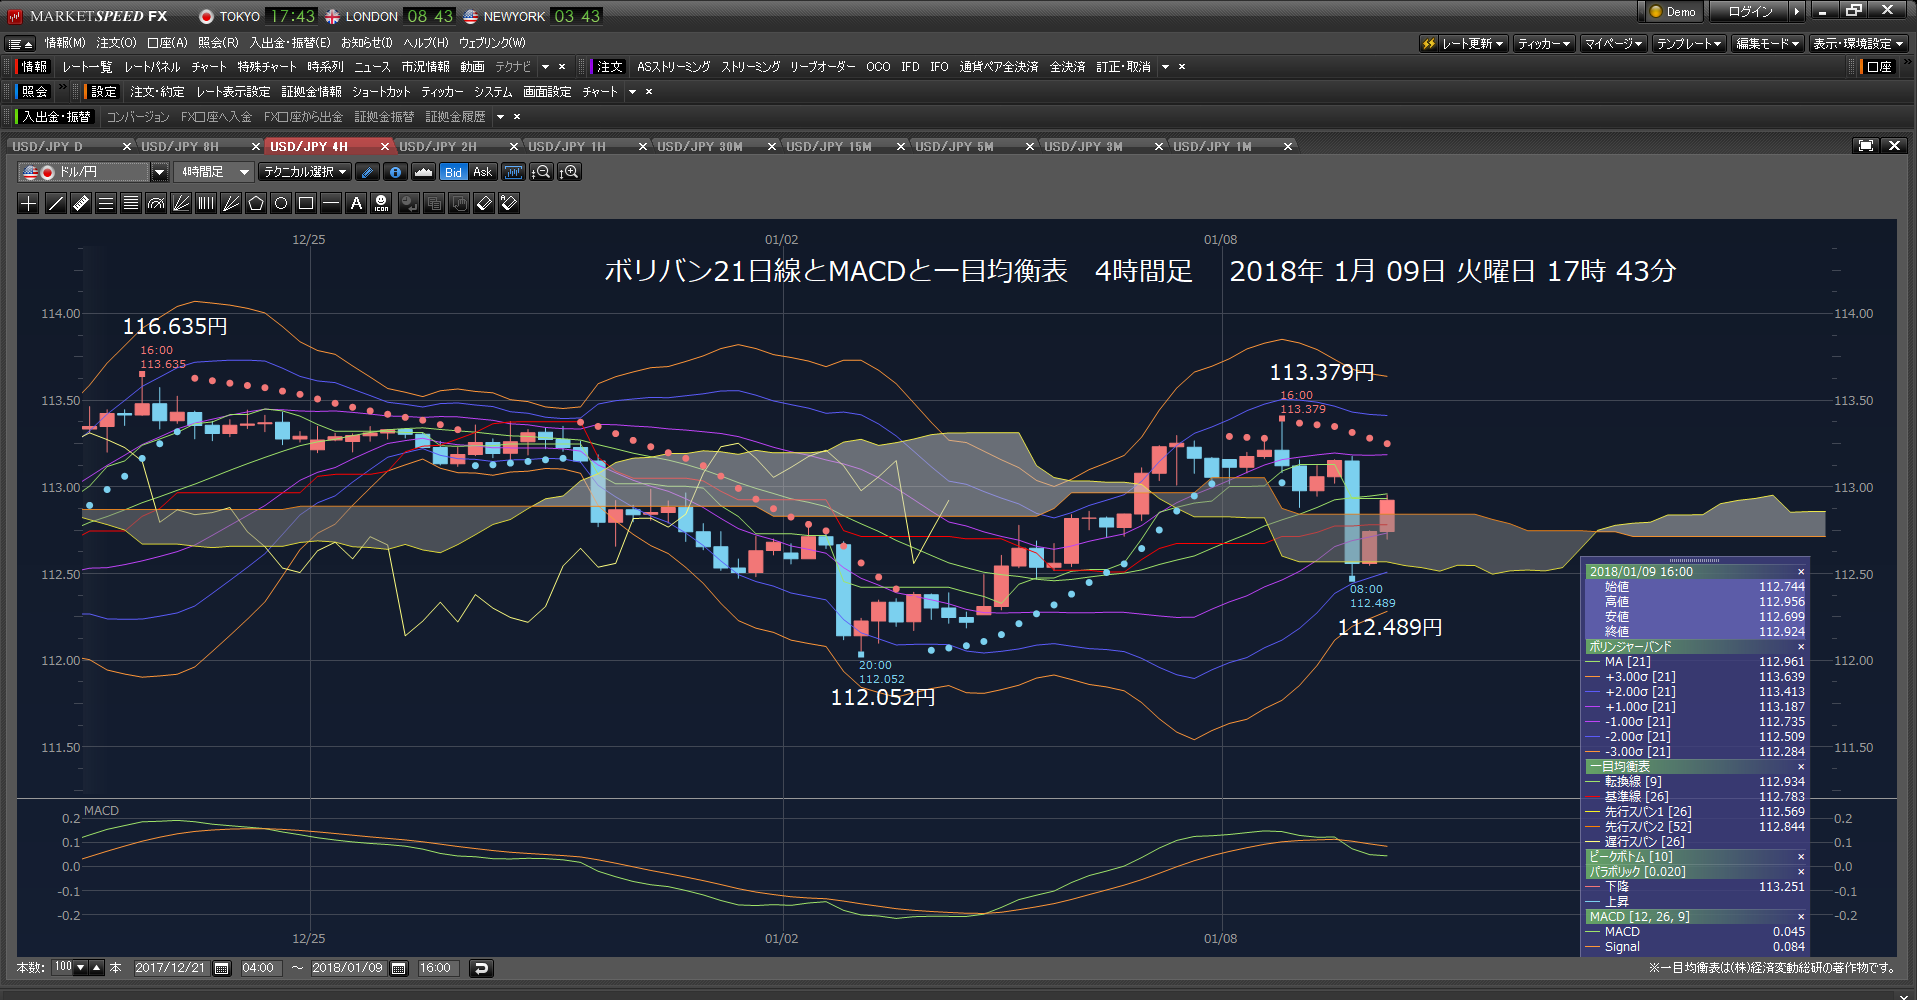The image size is (1917, 1000).
Task: Click 全決済 in the order toolbar
Action: tap(1067, 67)
